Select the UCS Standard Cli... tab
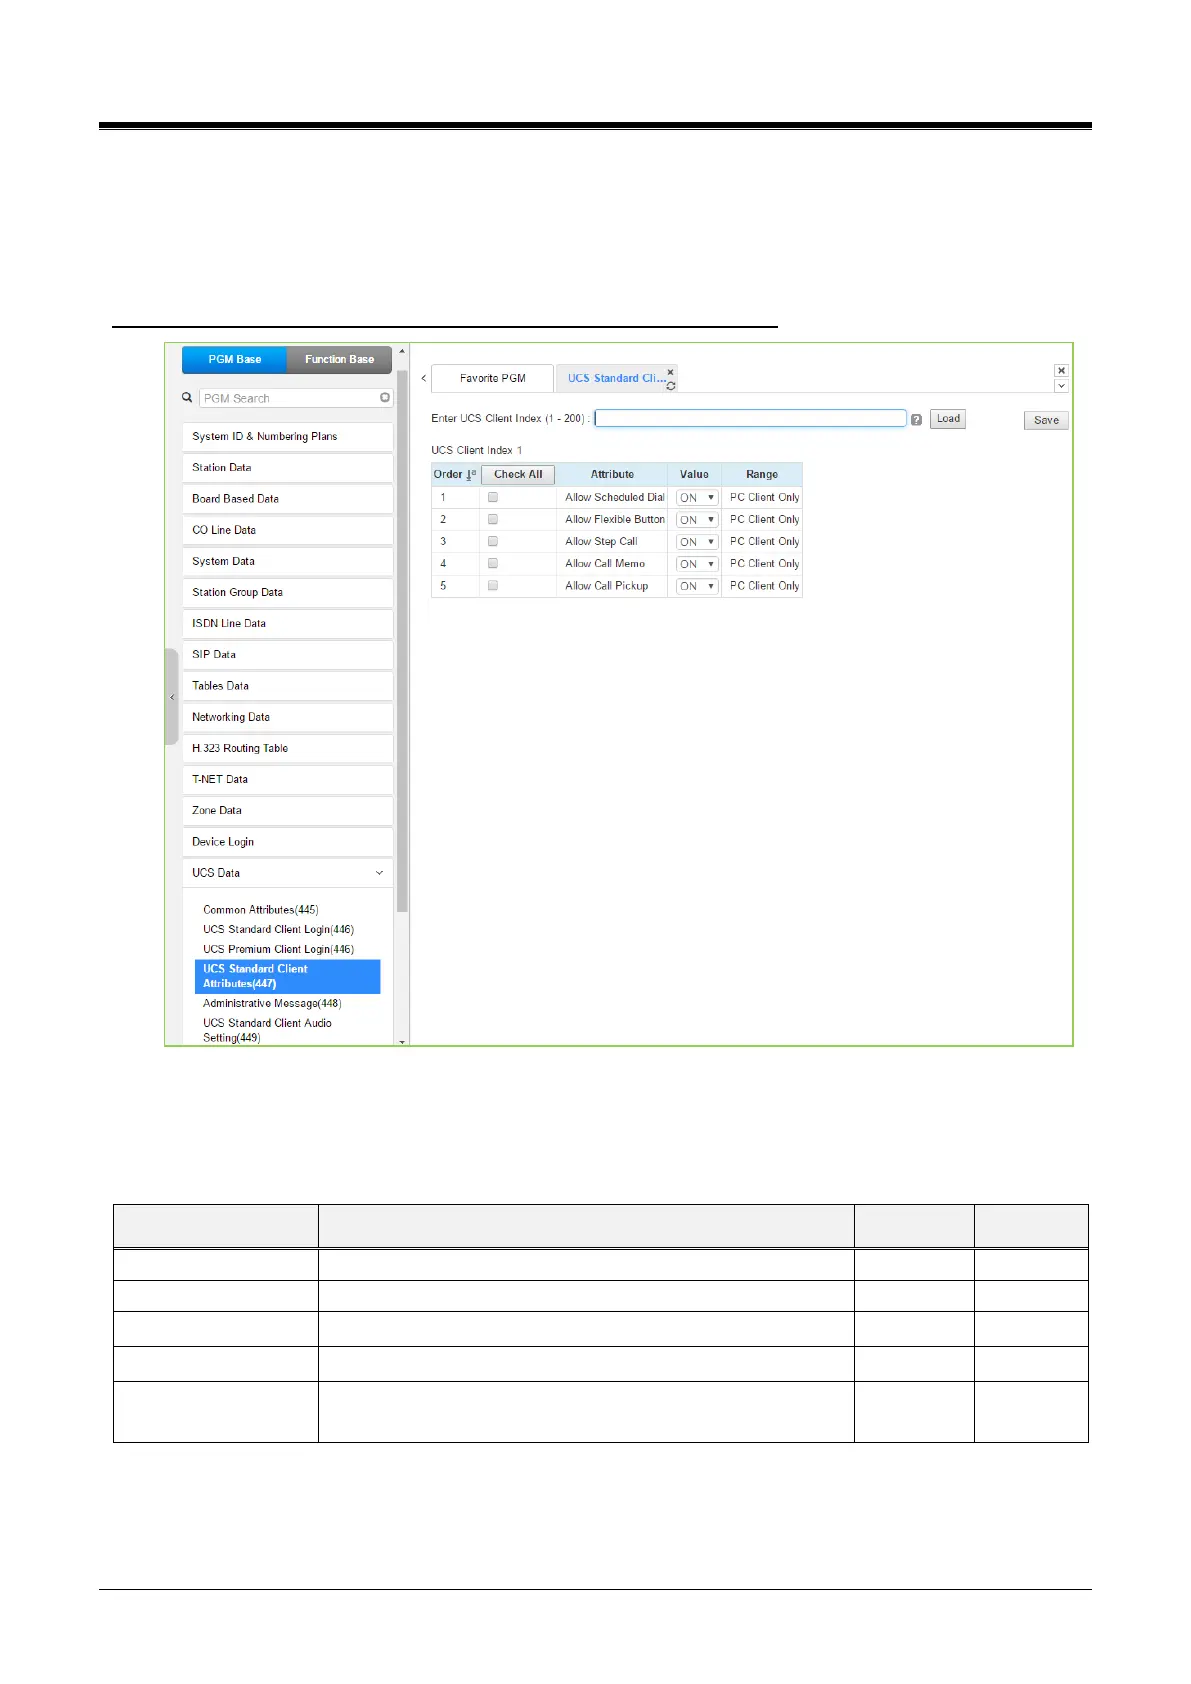 click(616, 378)
